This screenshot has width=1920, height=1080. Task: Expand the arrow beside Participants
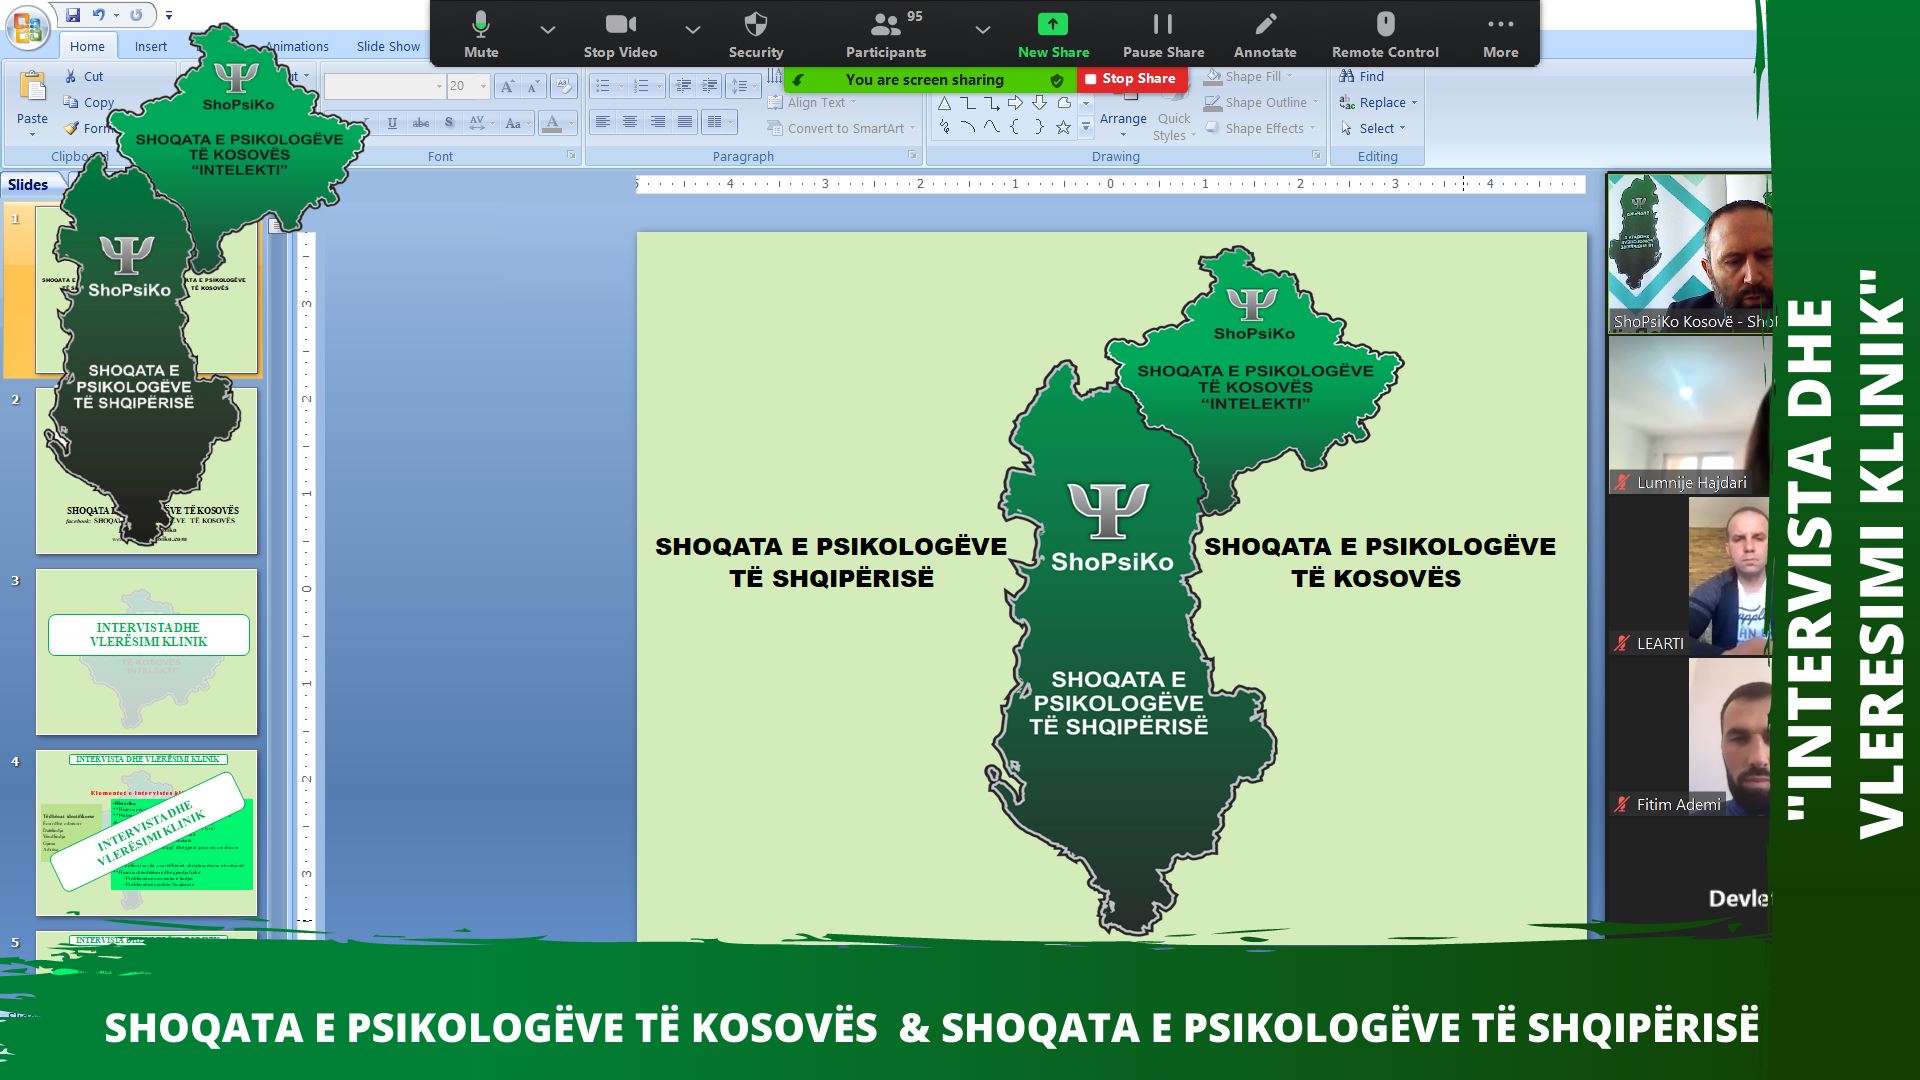[x=982, y=30]
